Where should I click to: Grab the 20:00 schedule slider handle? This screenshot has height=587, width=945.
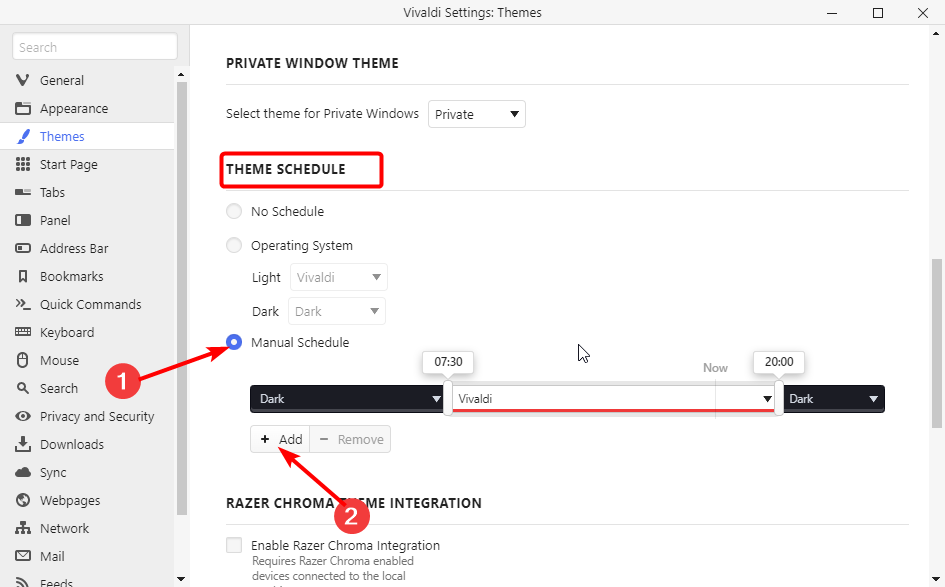point(779,398)
